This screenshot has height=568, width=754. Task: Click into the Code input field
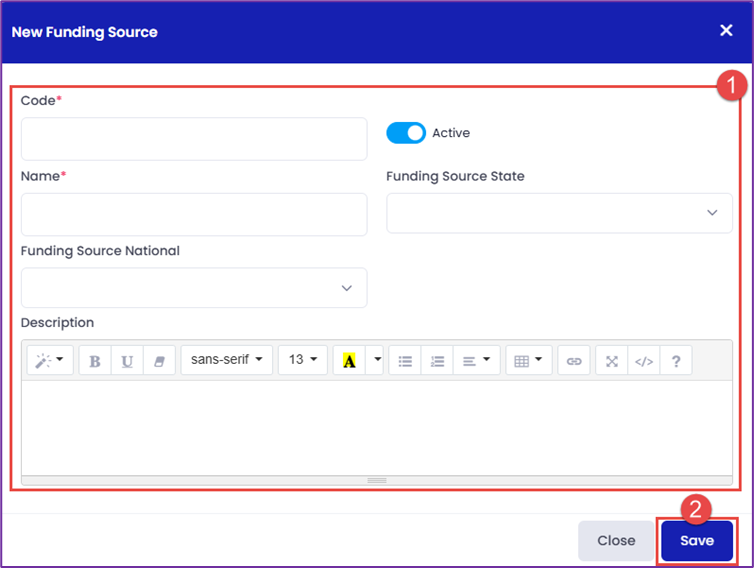click(194, 139)
